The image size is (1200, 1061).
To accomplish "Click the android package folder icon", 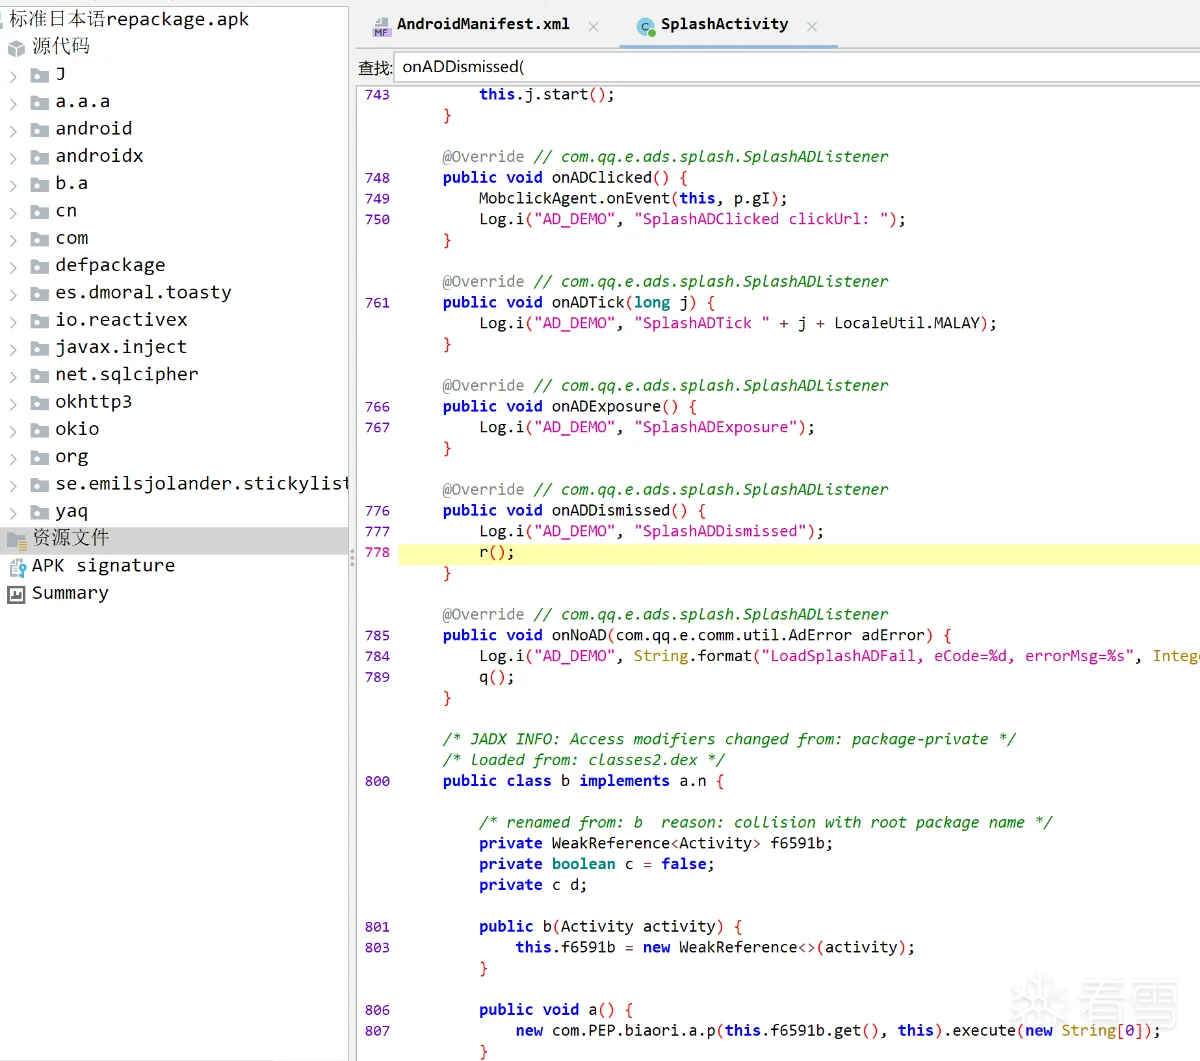I will pyautogui.click(x=40, y=130).
